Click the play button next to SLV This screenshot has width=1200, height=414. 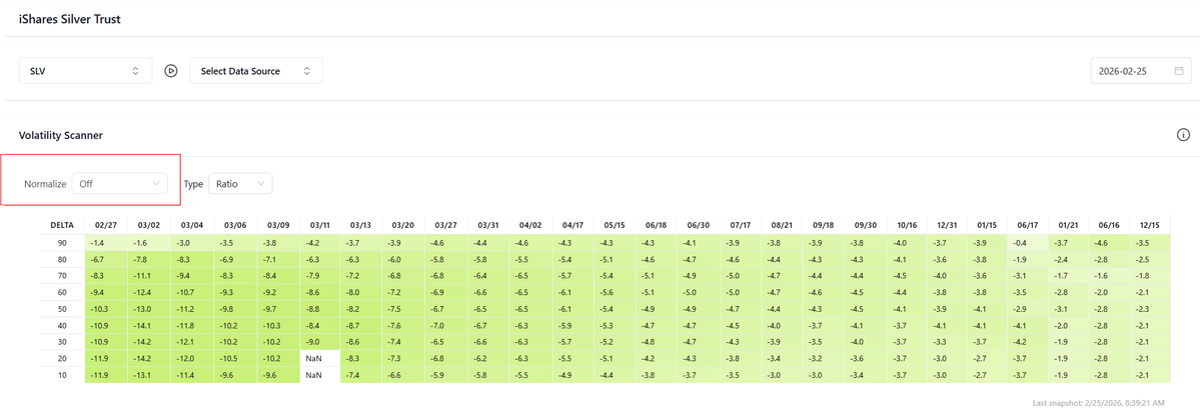tap(171, 71)
